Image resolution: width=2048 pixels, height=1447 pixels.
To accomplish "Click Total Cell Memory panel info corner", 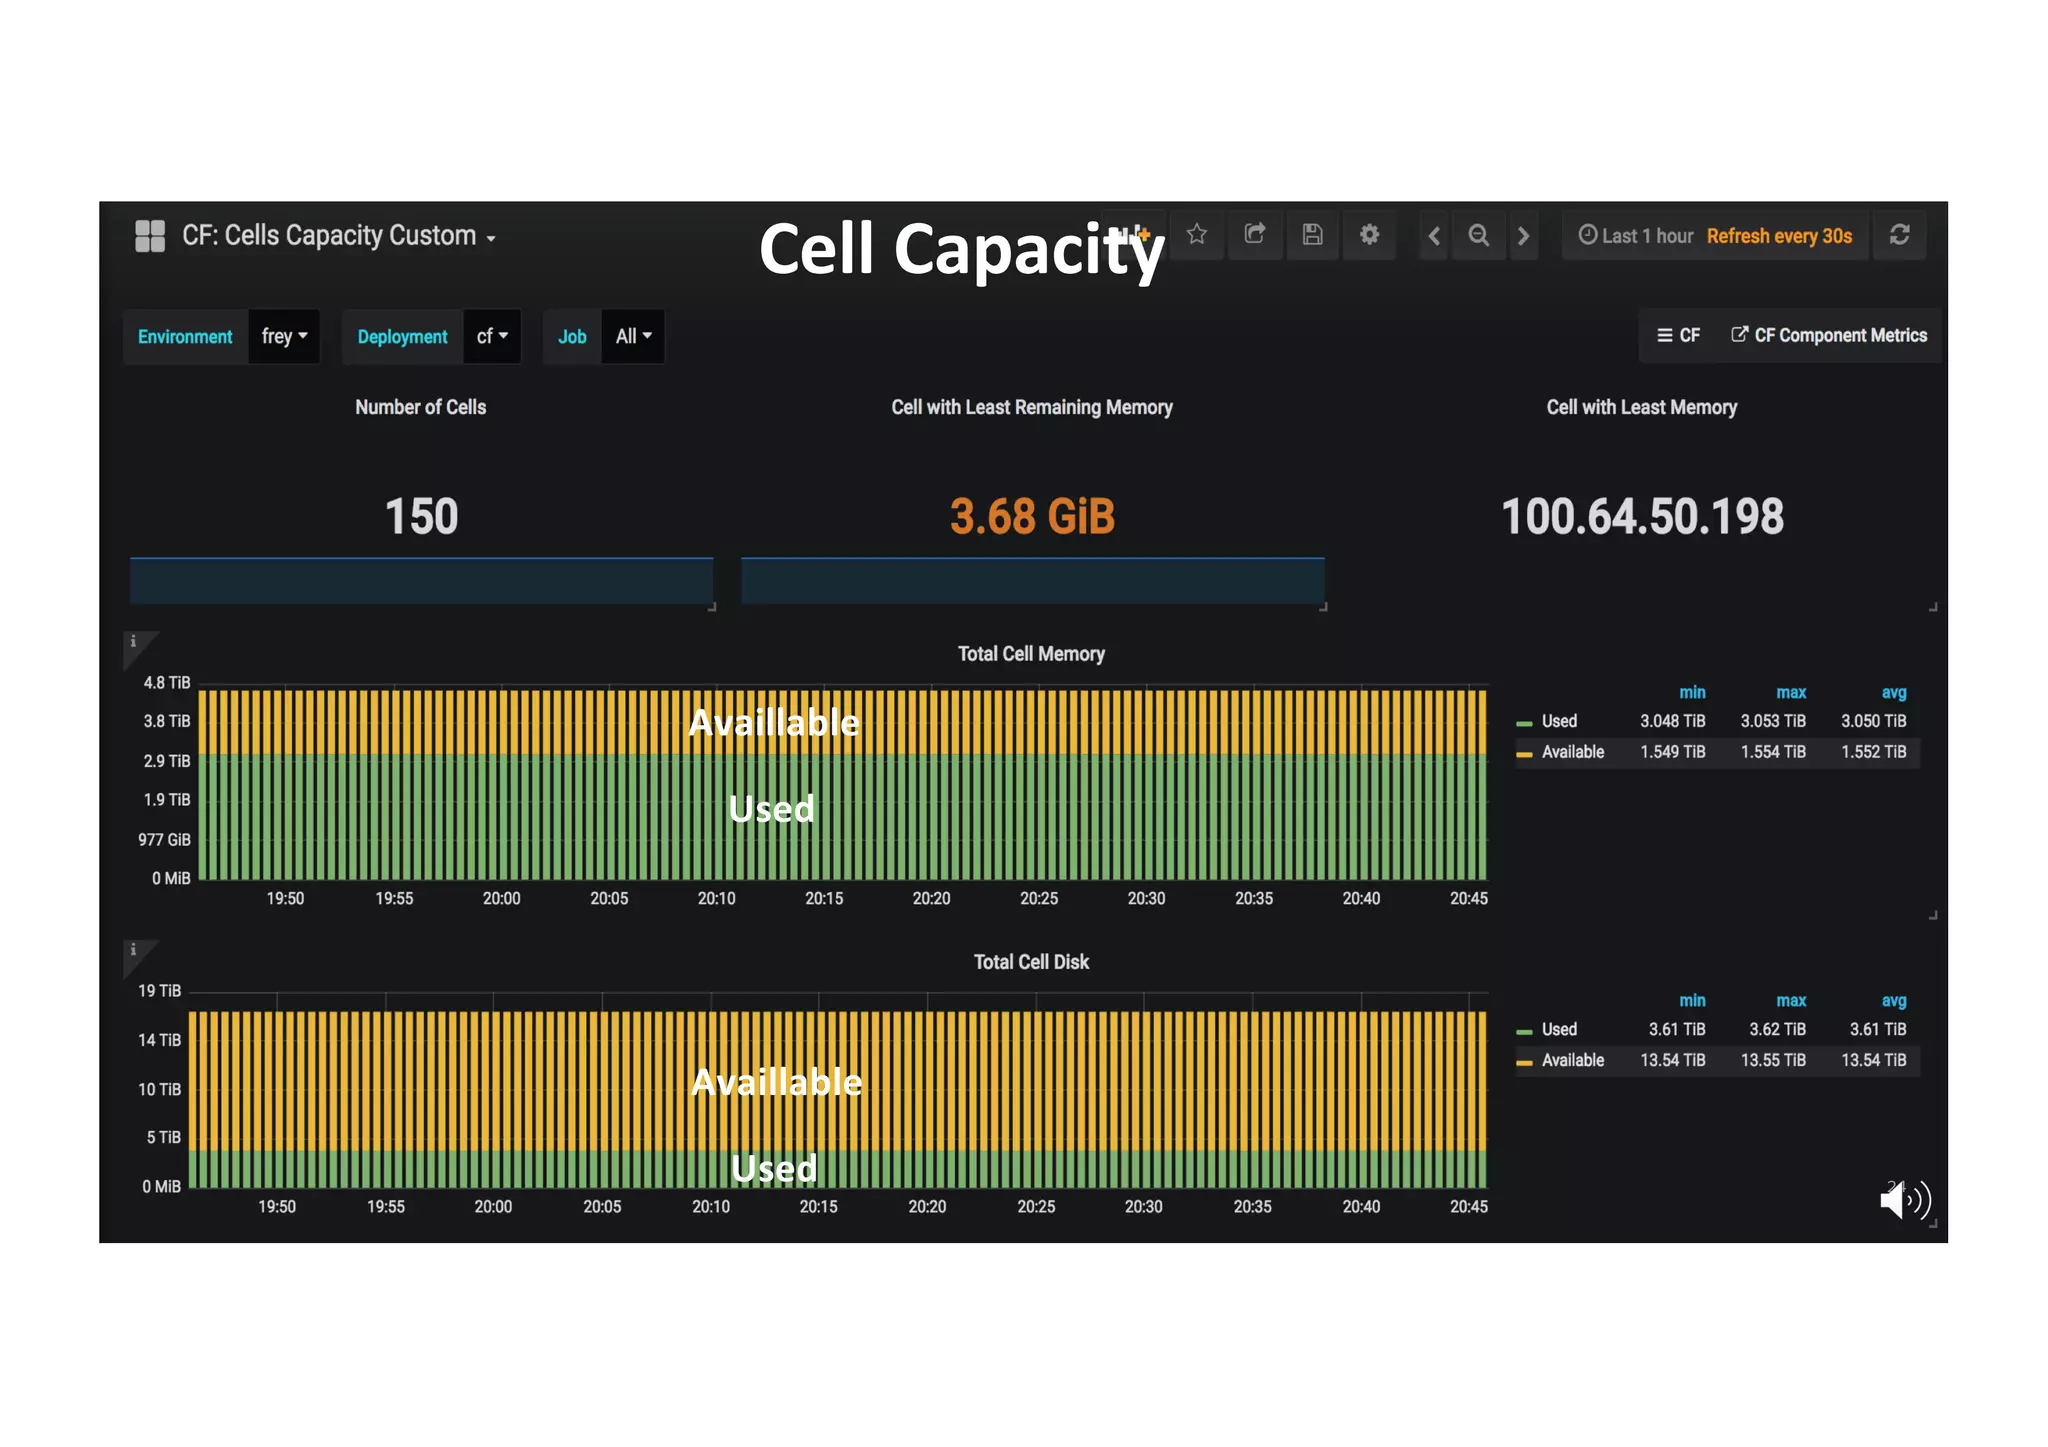I will (134, 643).
